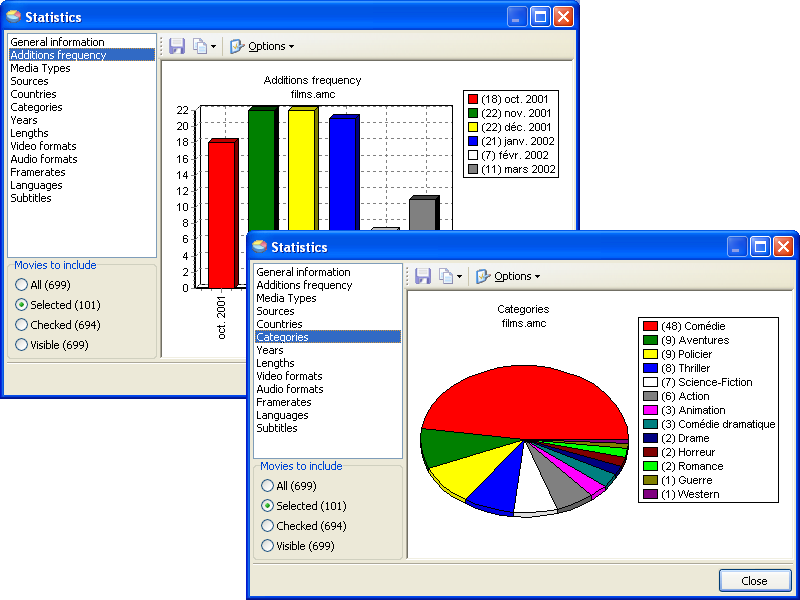This screenshot has width=800, height=600.
Task: Click the copy icon in the Categories window toolbar
Action: 445,276
